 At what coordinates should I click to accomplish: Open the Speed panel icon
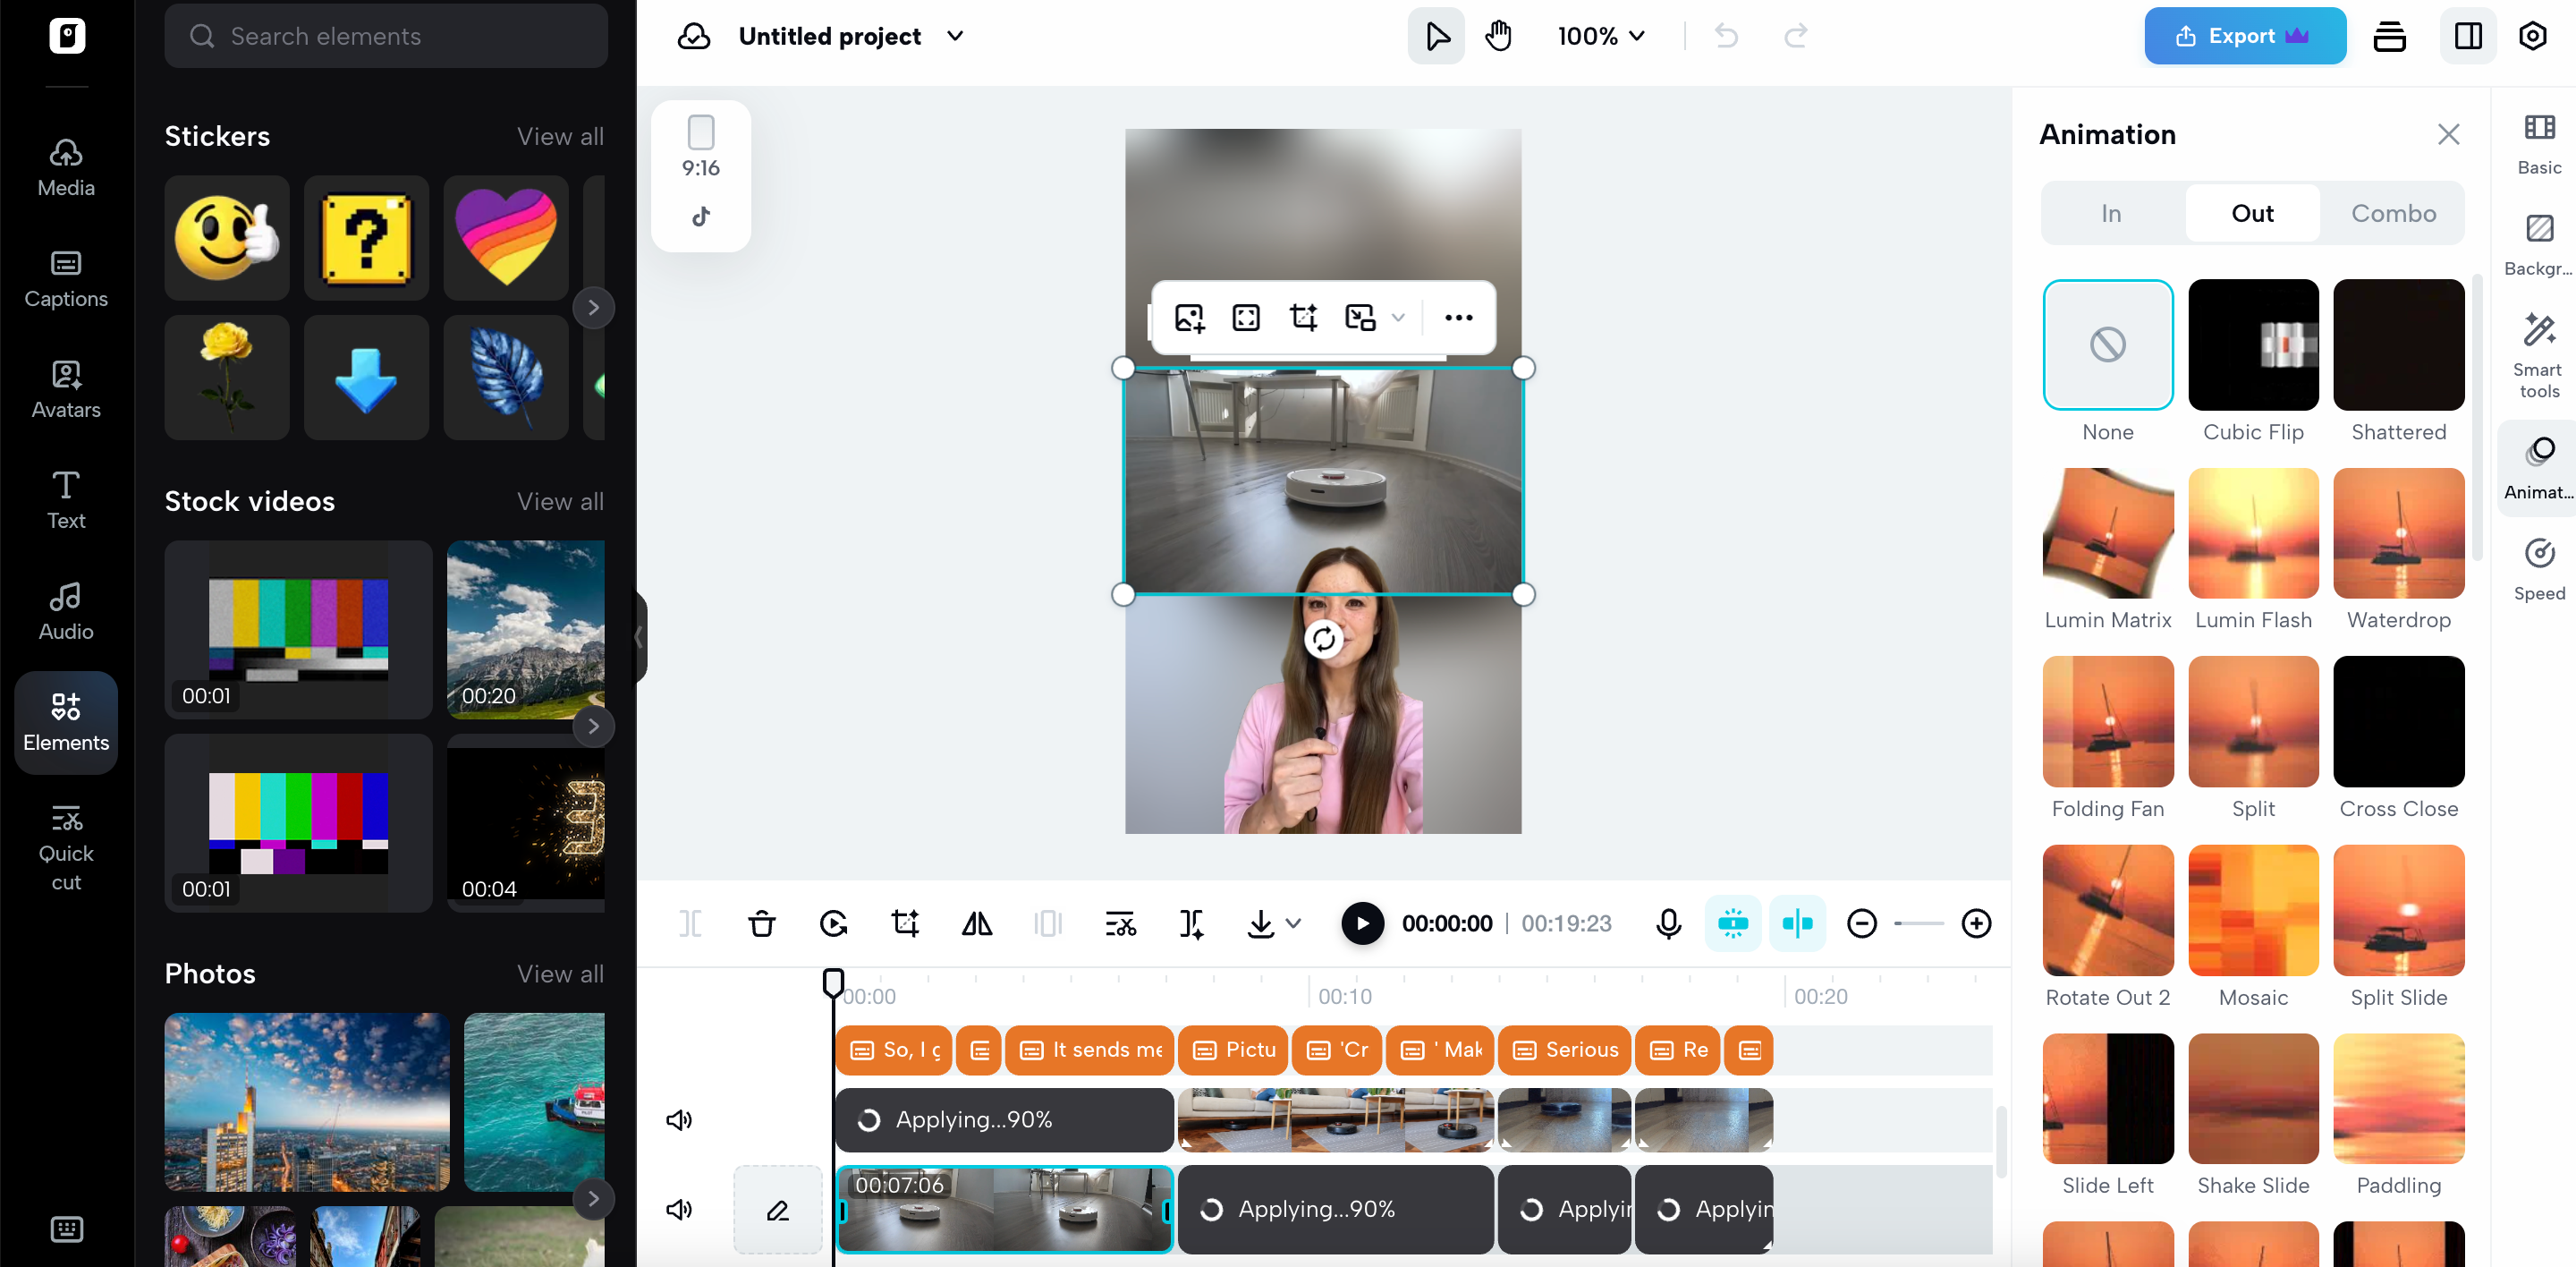pyautogui.click(x=2538, y=567)
